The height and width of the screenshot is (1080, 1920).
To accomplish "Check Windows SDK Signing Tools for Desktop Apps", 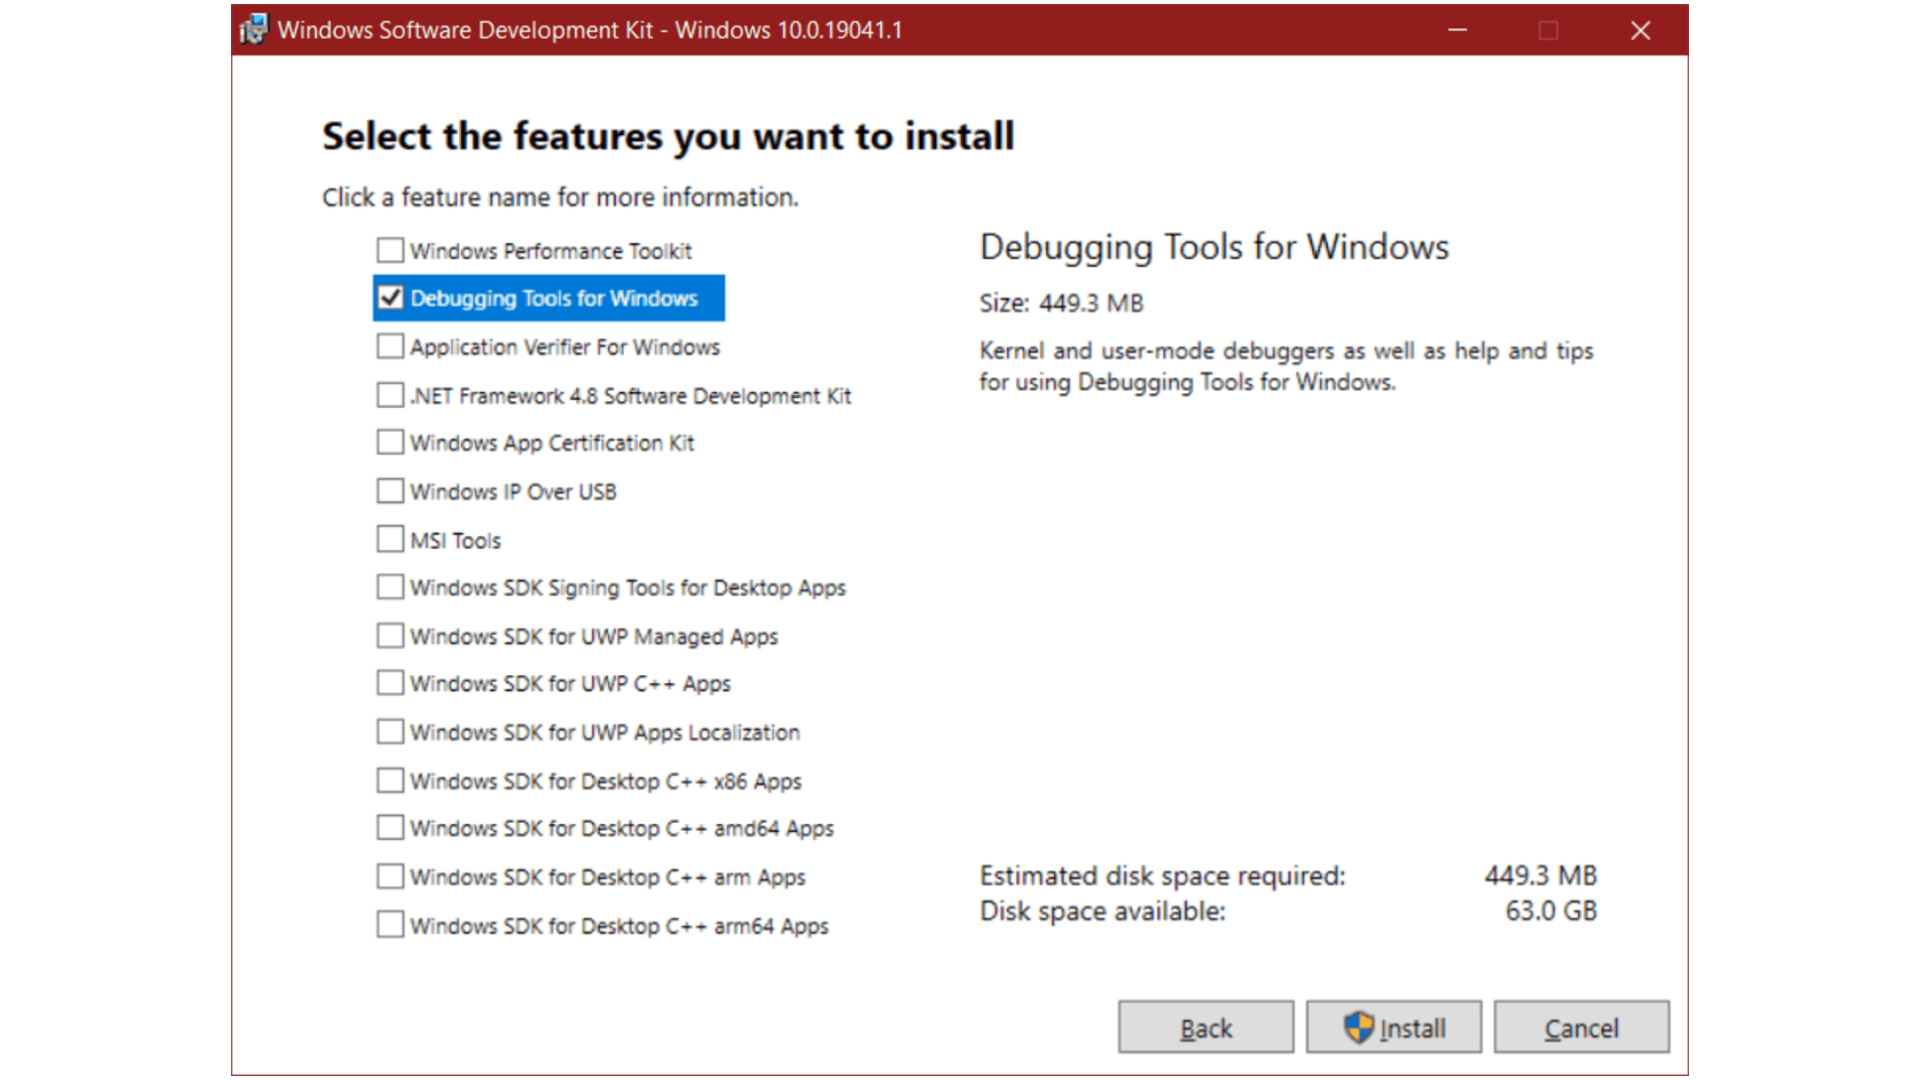I will [x=390, y=587].
